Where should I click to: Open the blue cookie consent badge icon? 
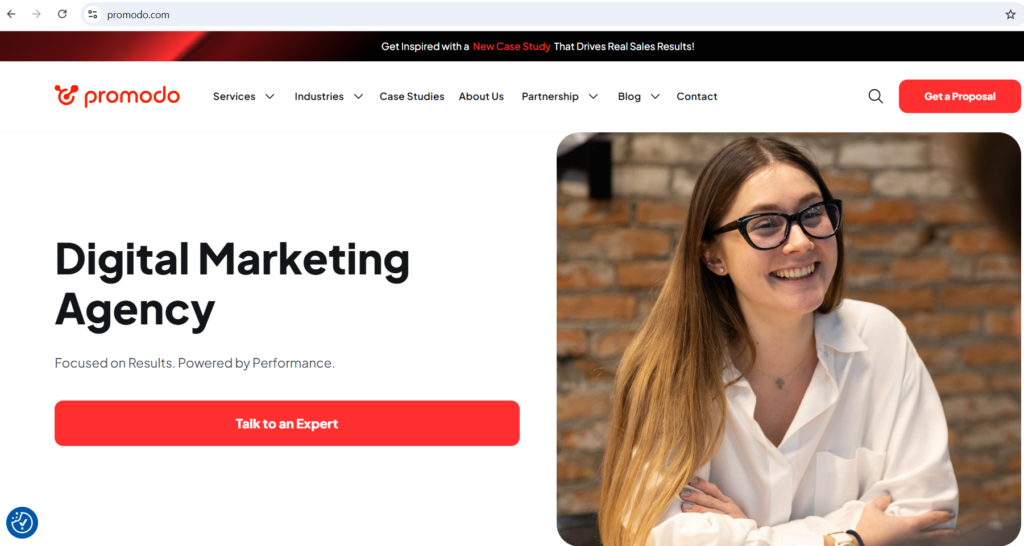point(22,522)
